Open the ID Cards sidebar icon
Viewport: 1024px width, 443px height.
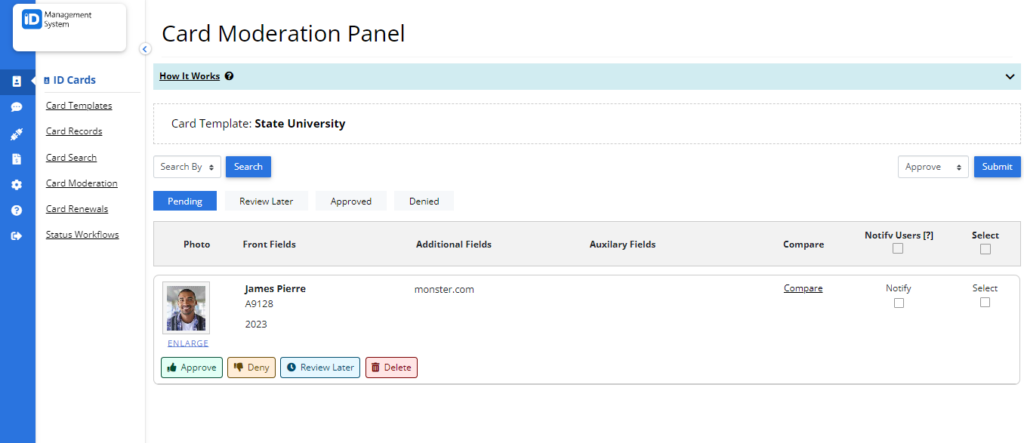pyautogui.click(x=17, y=82)
